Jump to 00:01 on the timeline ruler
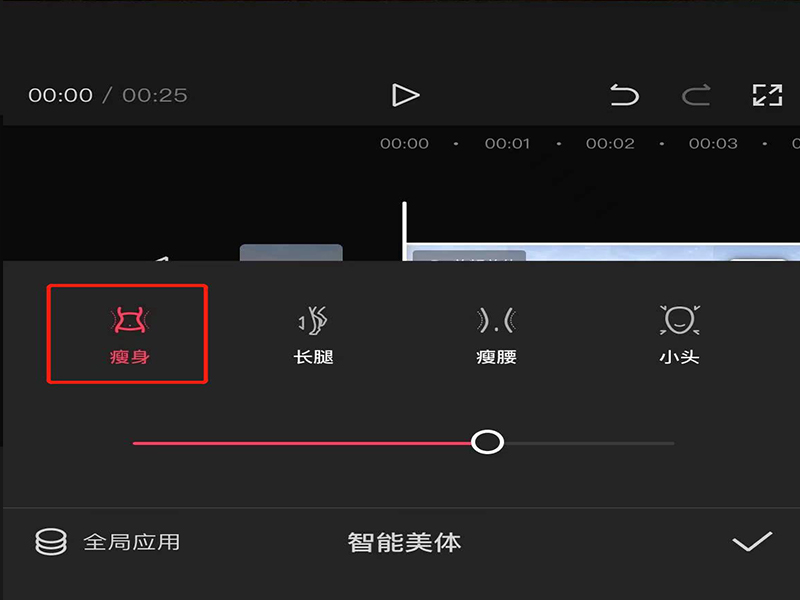This screenshot has height=600, width=800. coord(507,143)
